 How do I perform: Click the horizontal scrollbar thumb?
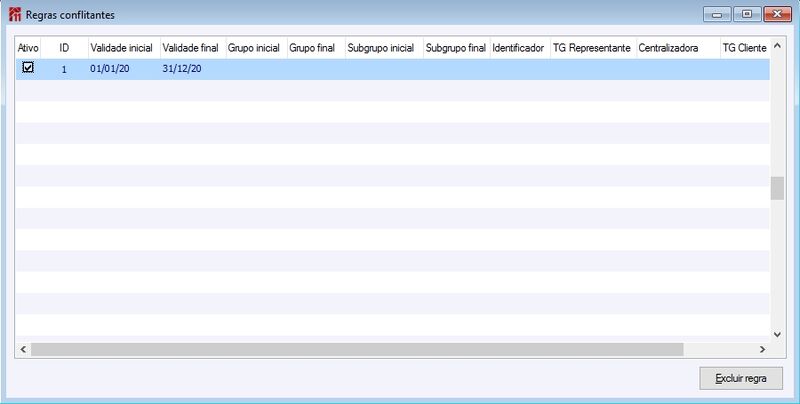(x=357, y=349)
